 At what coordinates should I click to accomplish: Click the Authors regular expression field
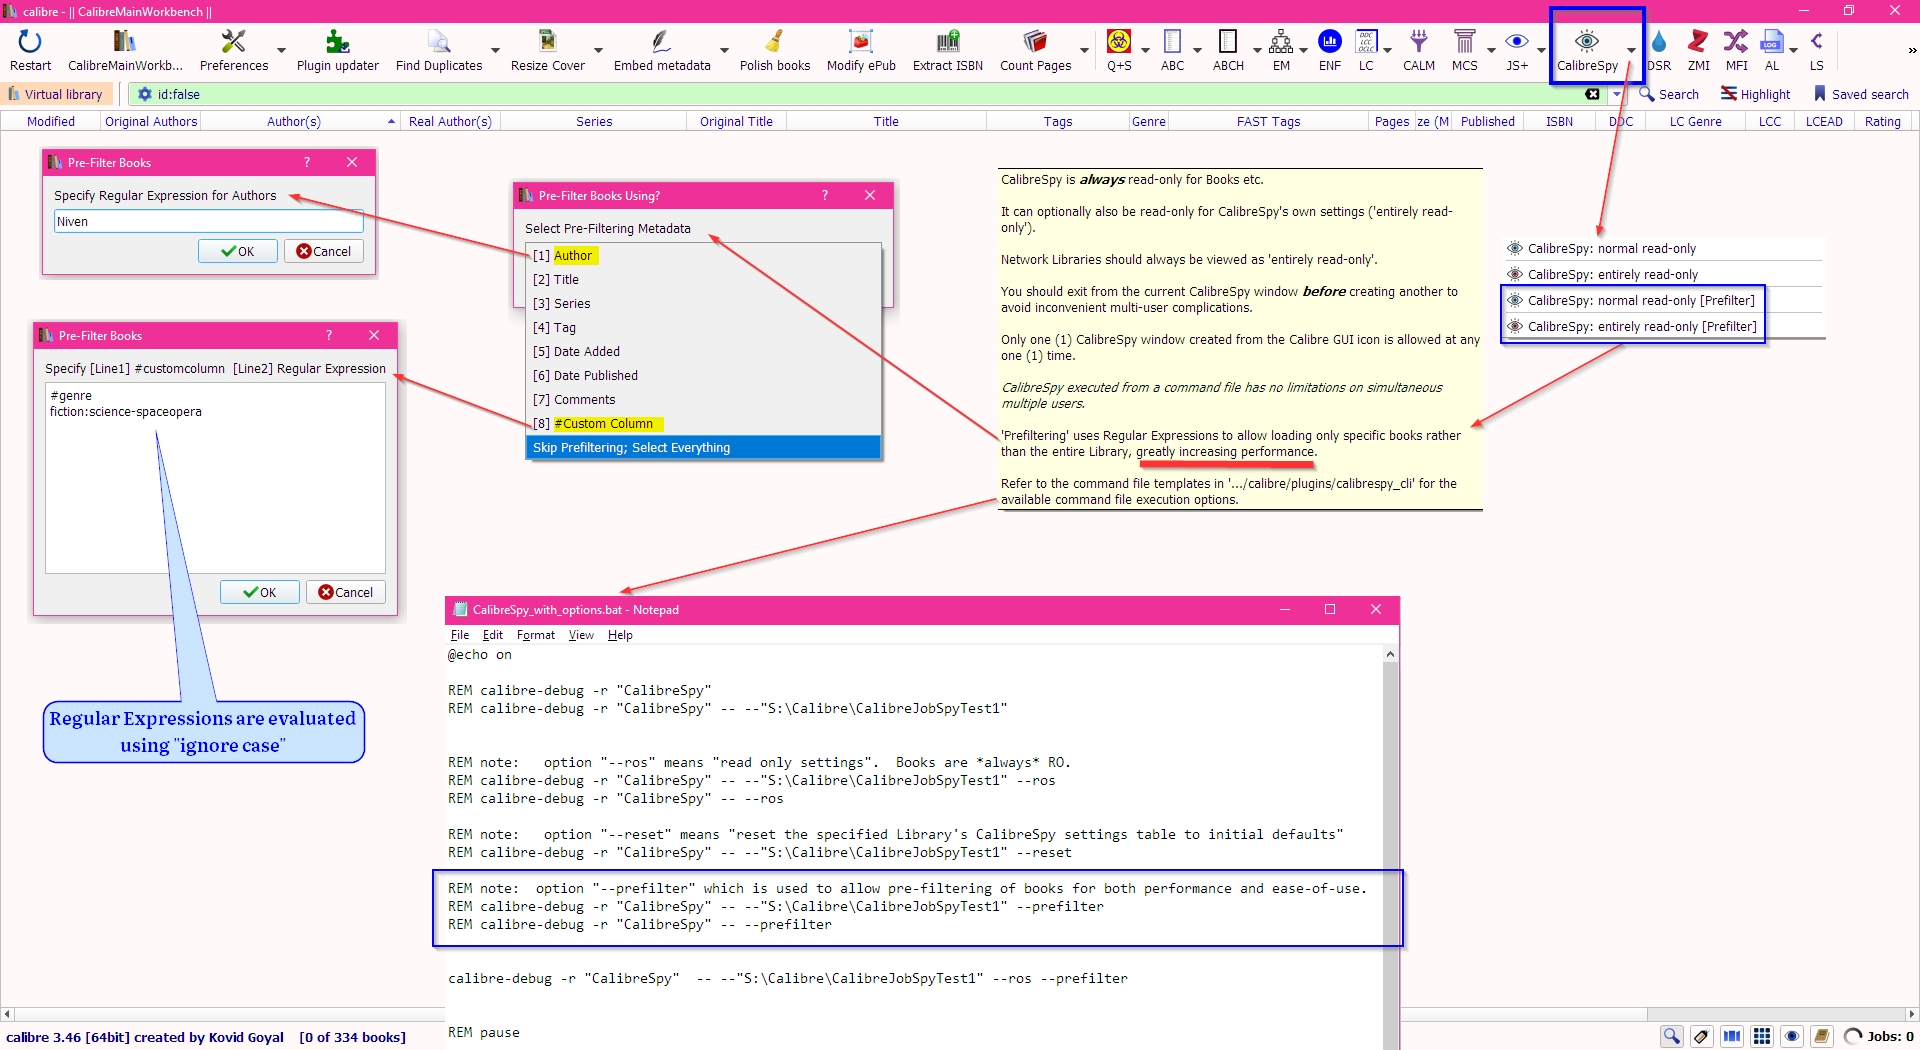click(208, 221)
